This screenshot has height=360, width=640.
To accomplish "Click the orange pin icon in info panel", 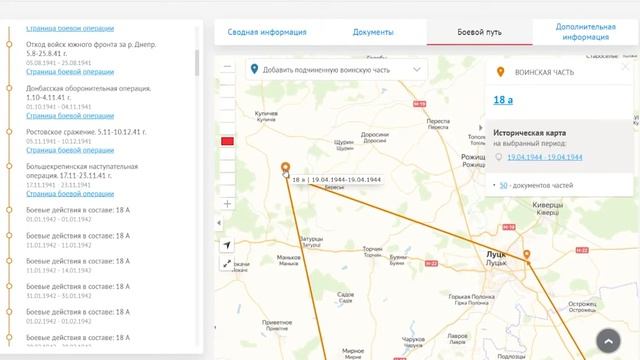I will [x=500, y=72].
